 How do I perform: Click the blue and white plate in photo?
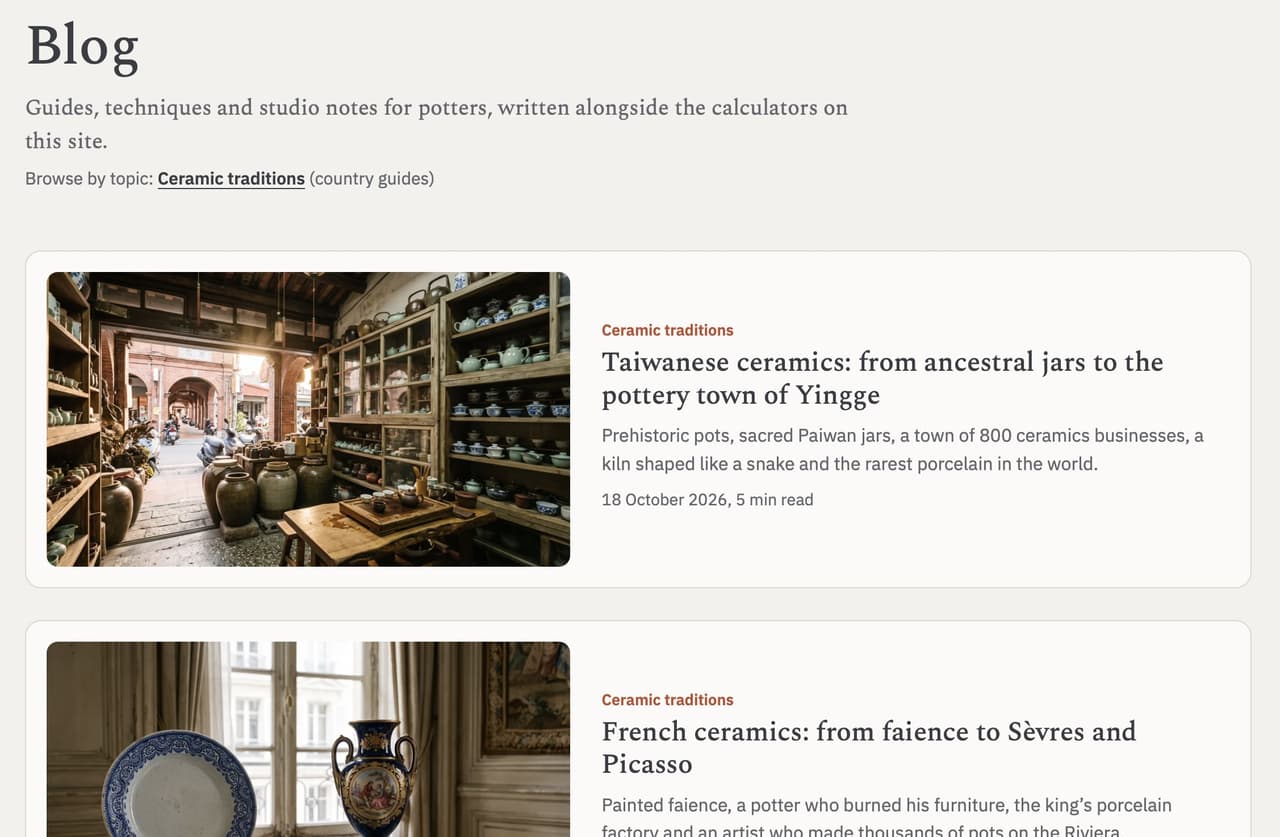[178, 786]
